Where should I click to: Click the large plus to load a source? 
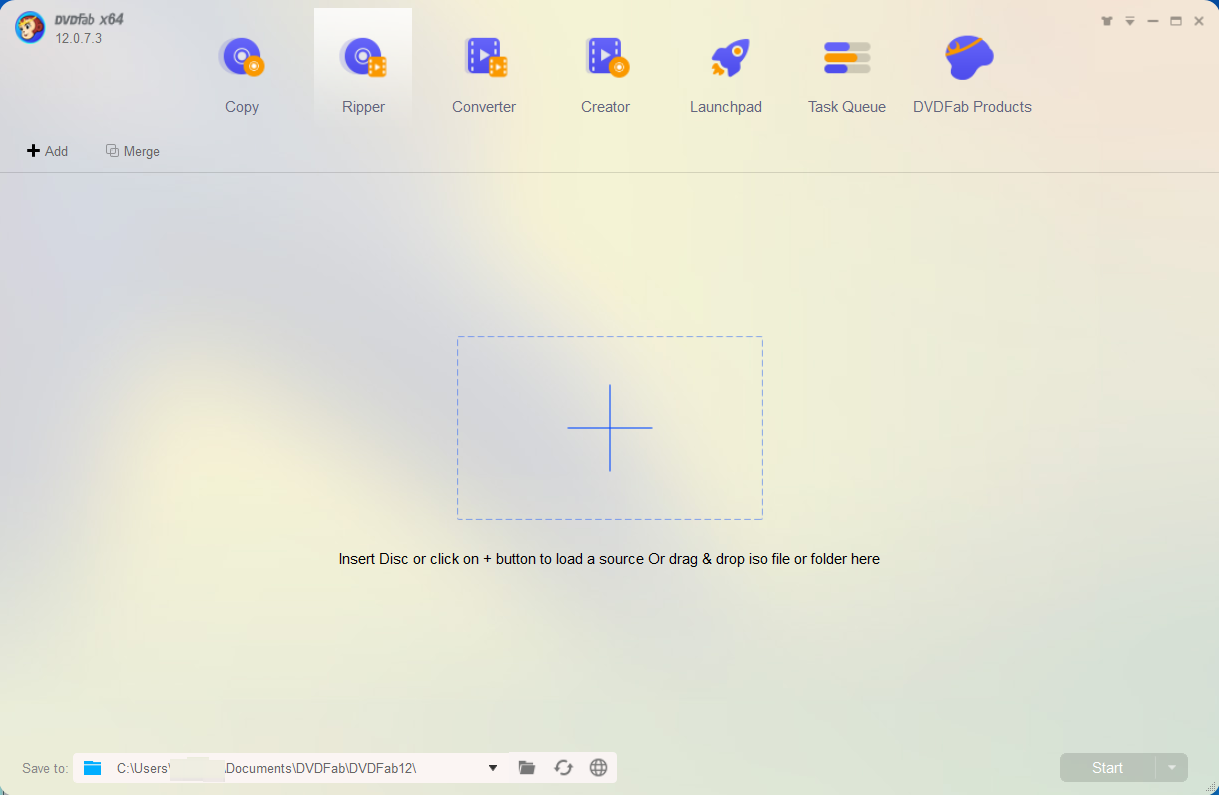[610, 428]
